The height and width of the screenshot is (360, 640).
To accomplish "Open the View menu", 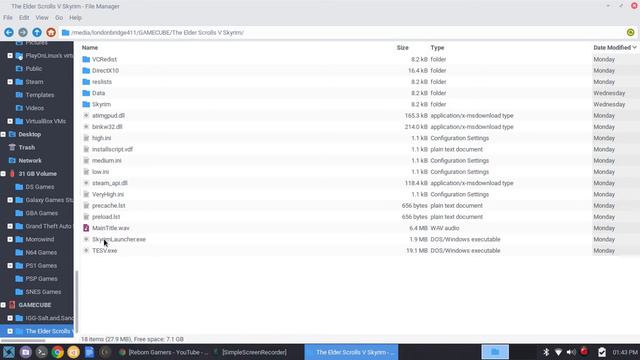I will click(42, 18).
